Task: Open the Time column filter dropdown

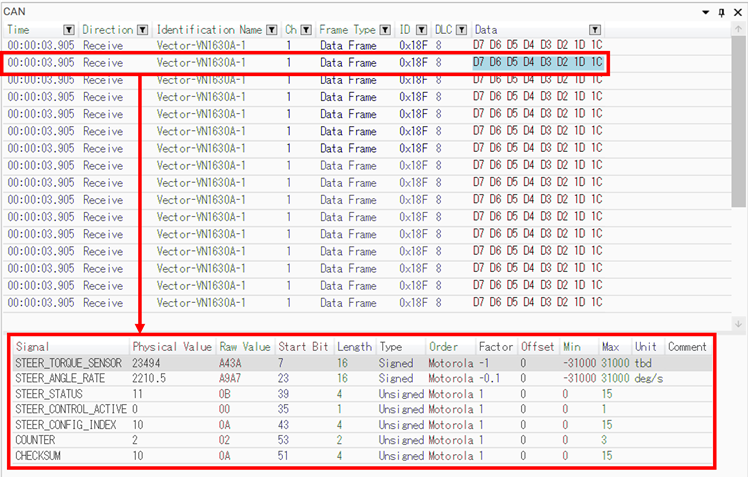Action: [69, 30]
